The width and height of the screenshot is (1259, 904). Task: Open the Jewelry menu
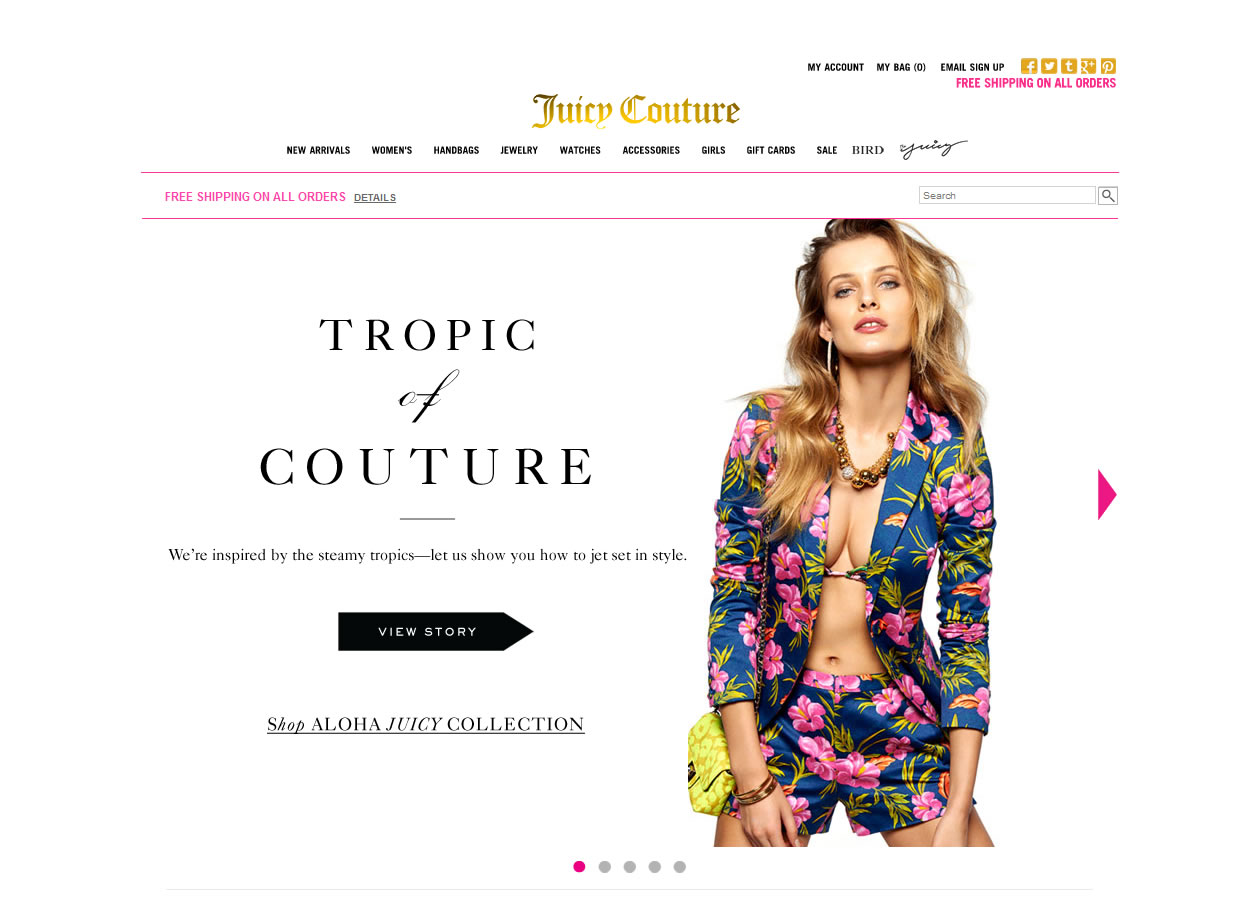click(x=519, y=151)
